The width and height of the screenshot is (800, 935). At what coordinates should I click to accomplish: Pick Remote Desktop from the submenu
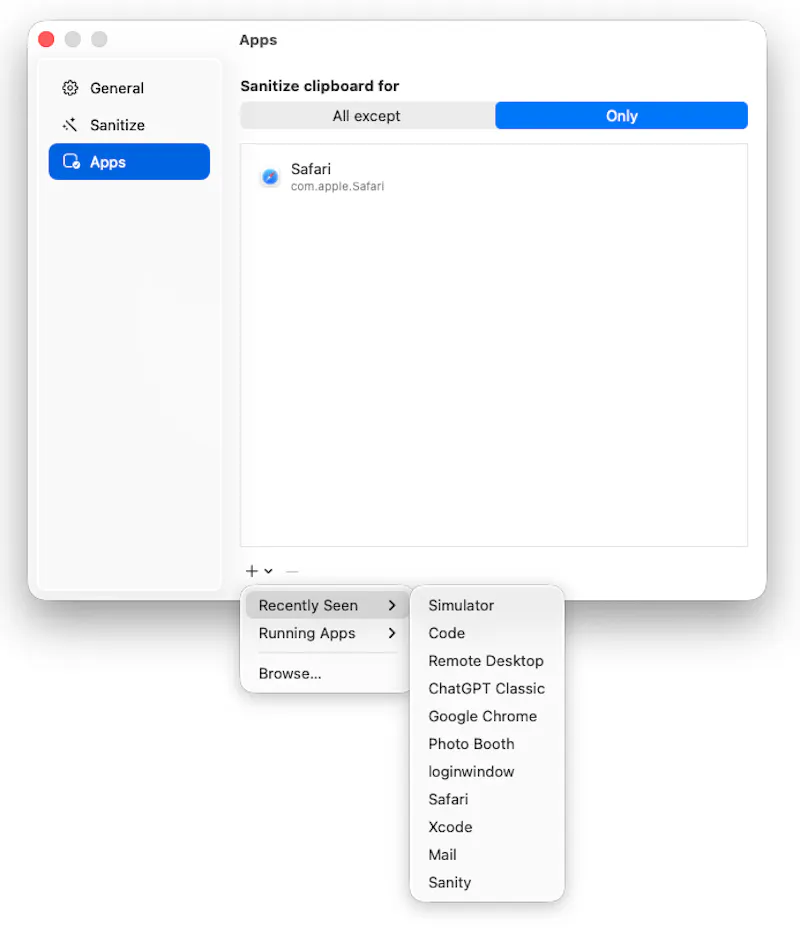coord(487,661)
